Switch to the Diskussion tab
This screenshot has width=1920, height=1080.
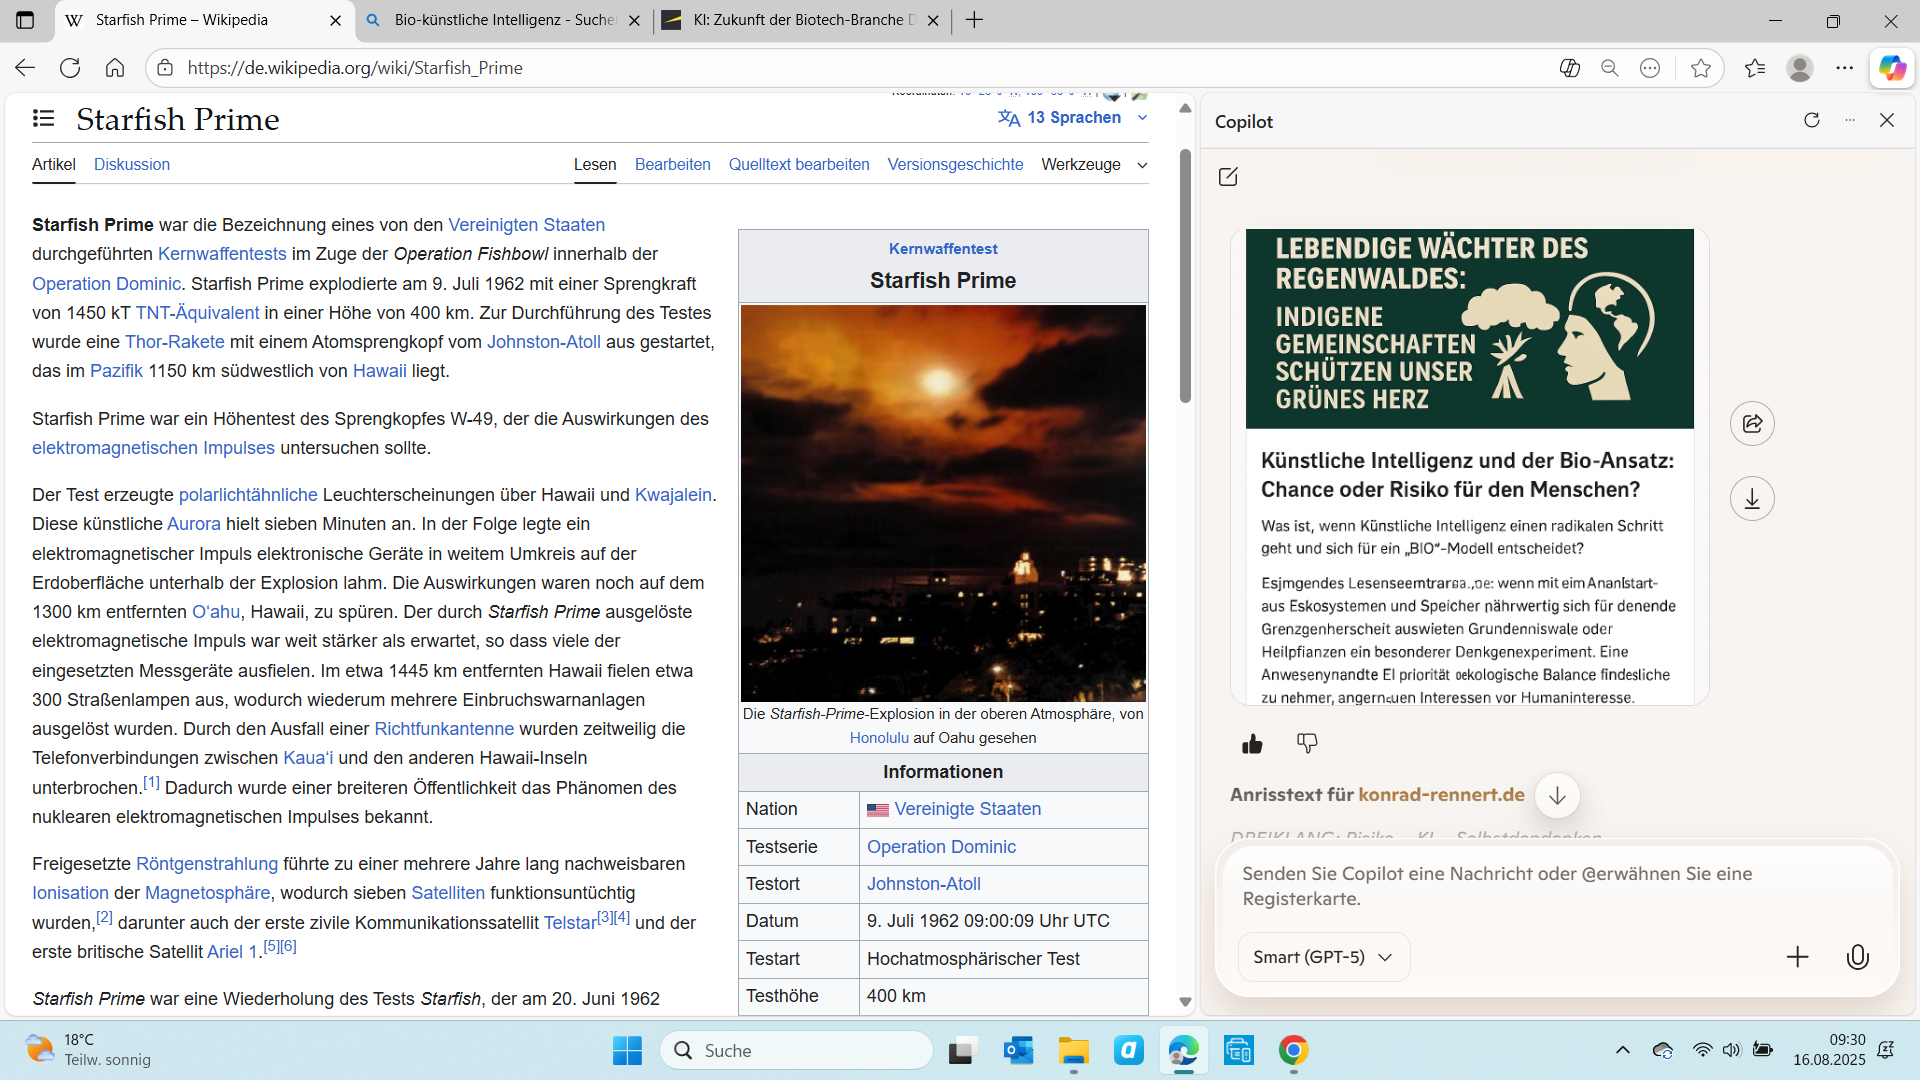tap(132, 165)
